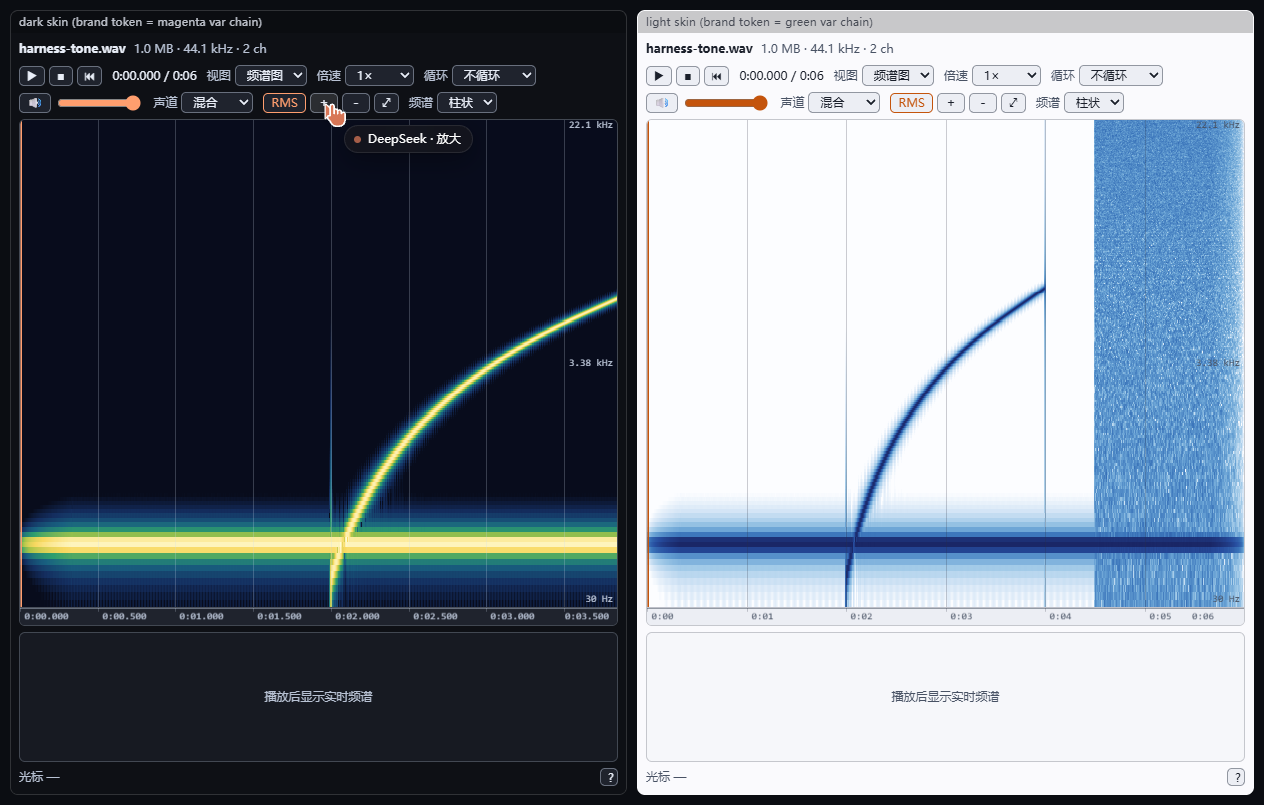Toggle RMS in the light panel

pyautogui.click(x=911, y=103)
